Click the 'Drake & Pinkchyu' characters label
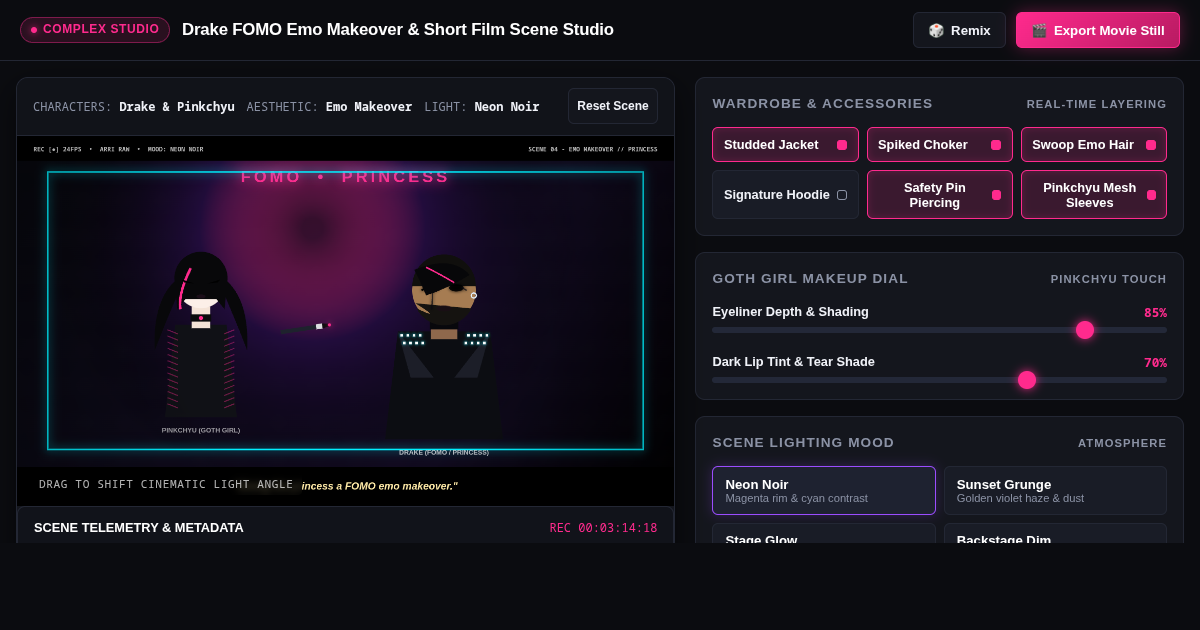 pyautogui.click(x=177, y=106)
